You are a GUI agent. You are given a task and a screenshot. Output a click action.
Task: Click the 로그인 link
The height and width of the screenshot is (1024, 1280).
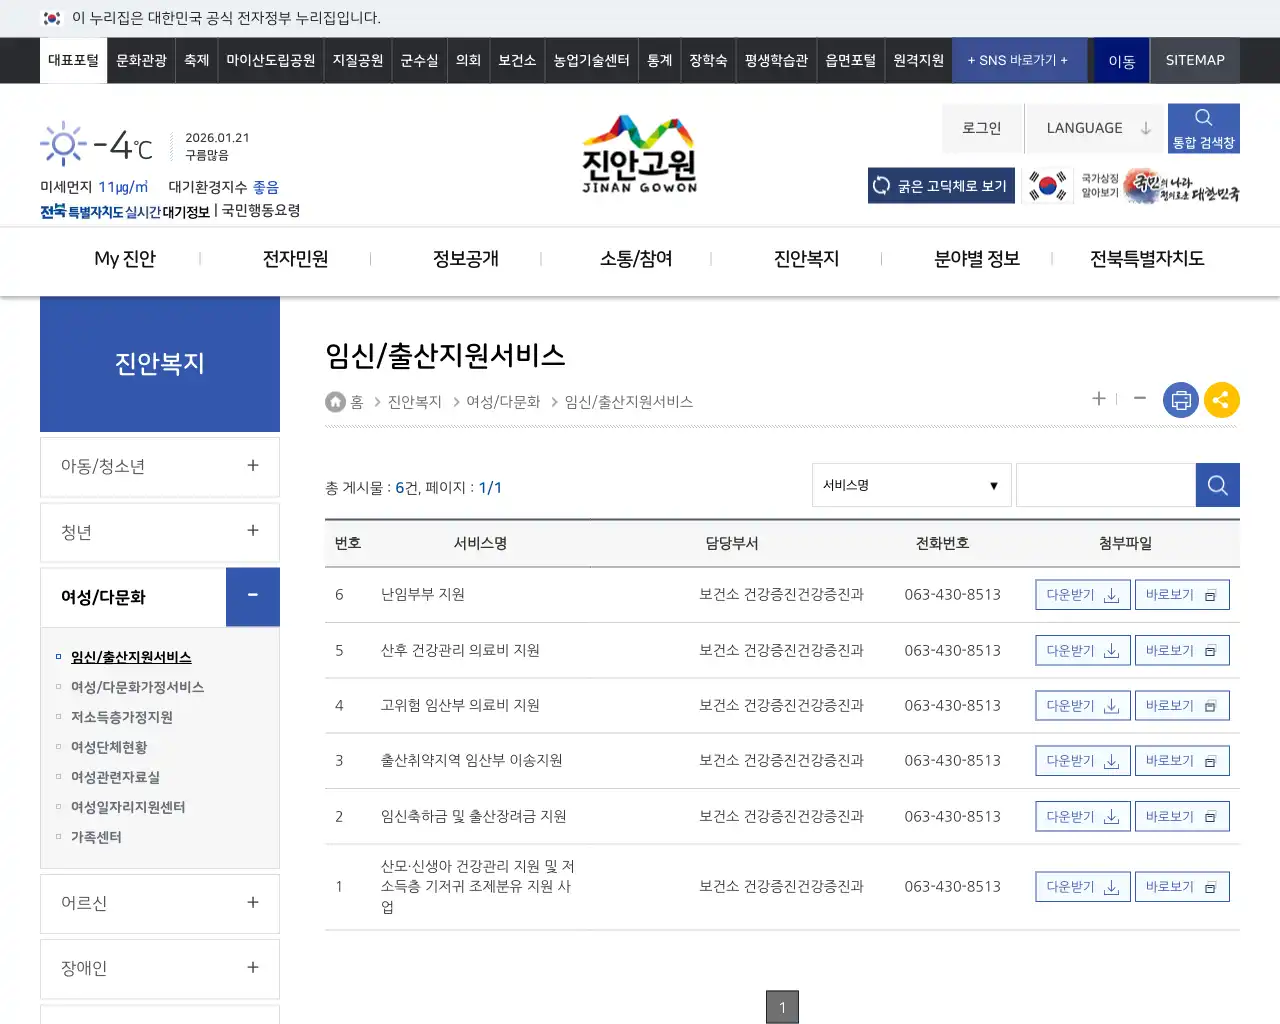(x=982, y=128)
